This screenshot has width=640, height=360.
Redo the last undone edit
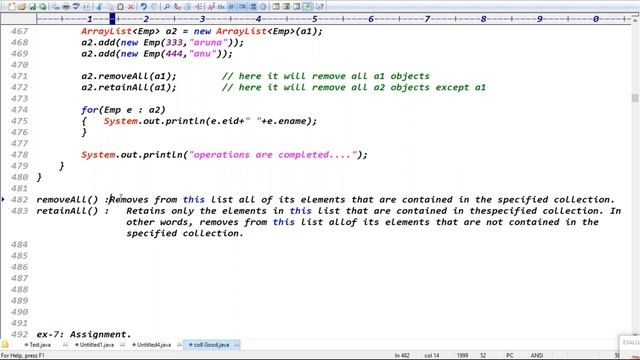coord(154,7)
